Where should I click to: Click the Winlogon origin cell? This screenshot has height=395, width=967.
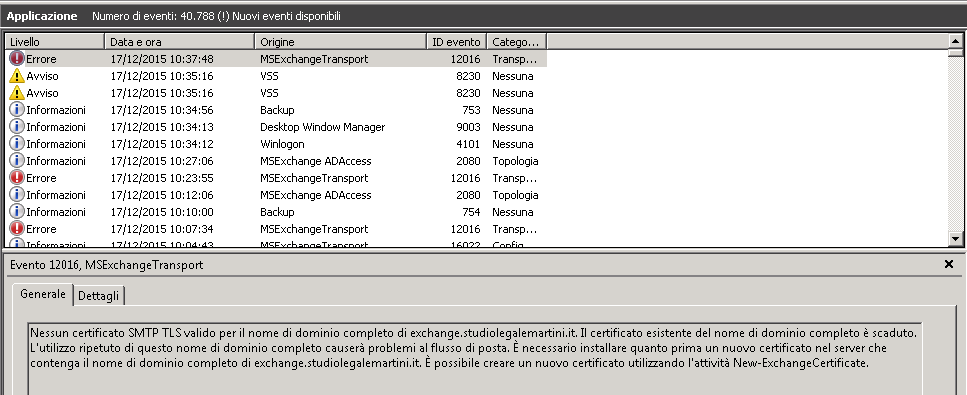coord(282,144)
